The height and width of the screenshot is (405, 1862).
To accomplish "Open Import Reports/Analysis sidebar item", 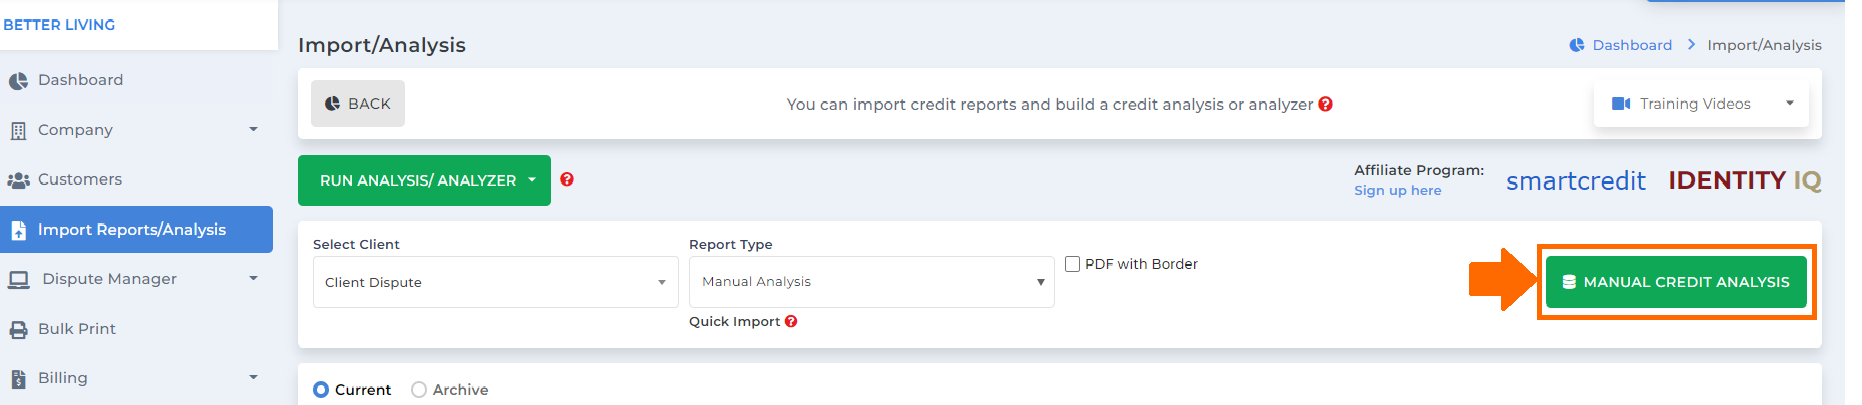I will 136,229.
